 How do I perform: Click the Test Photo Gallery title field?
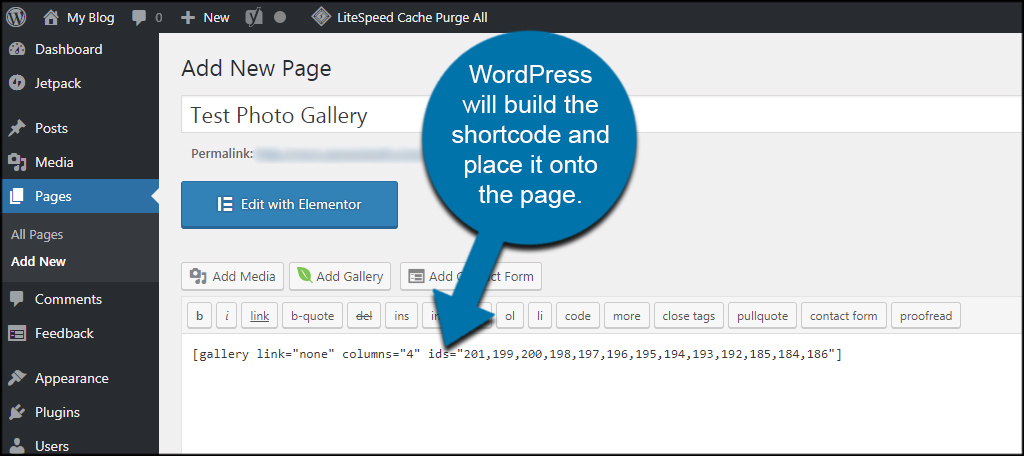click(602, 115)
